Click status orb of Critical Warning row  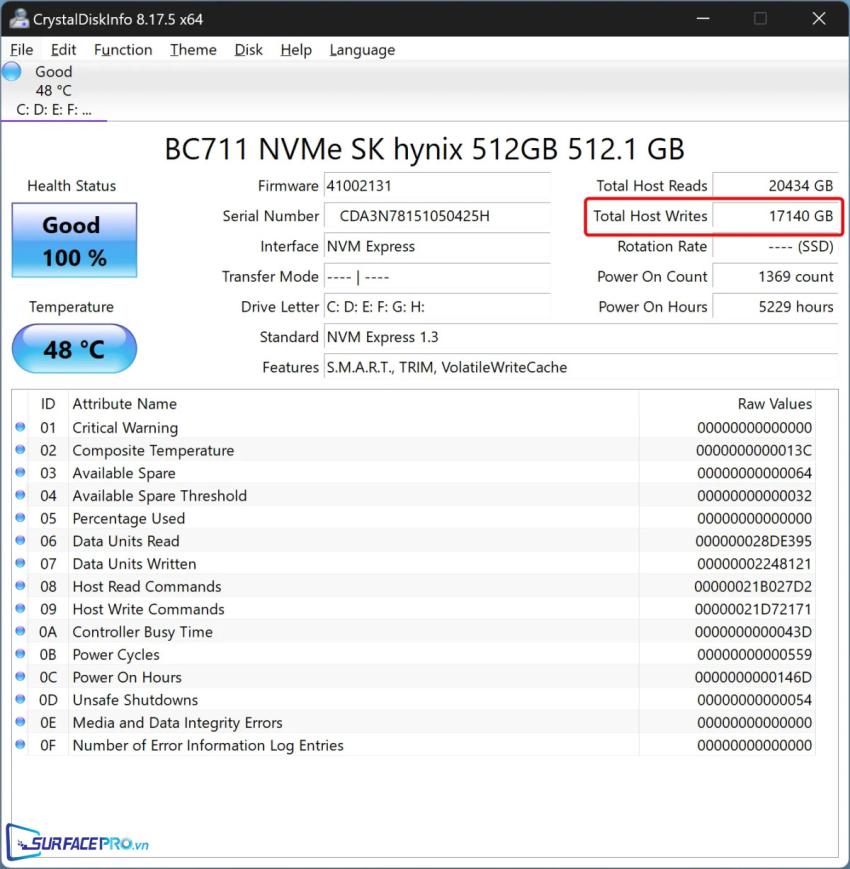point(21,427)
